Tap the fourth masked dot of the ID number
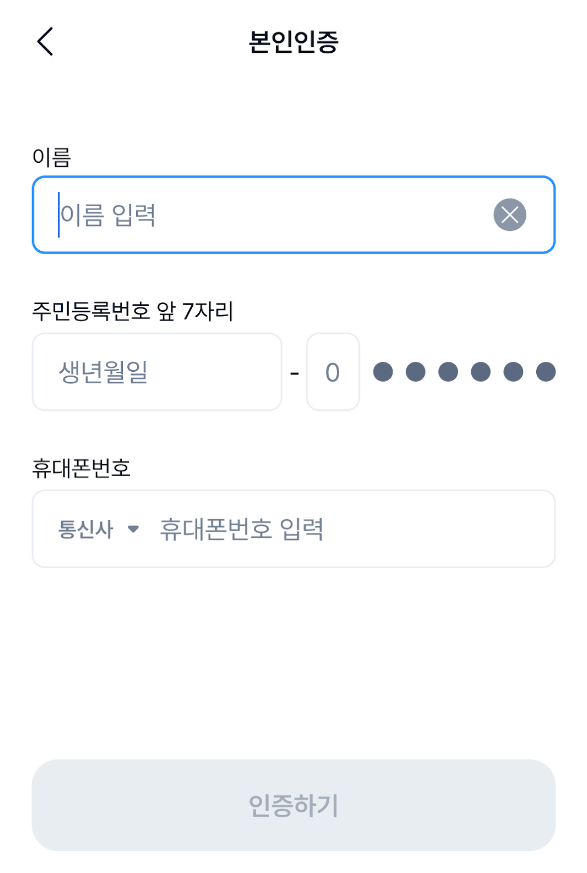The height and width of the screenshot is (873, 587). pyautogui.click(x=481, y=372)
